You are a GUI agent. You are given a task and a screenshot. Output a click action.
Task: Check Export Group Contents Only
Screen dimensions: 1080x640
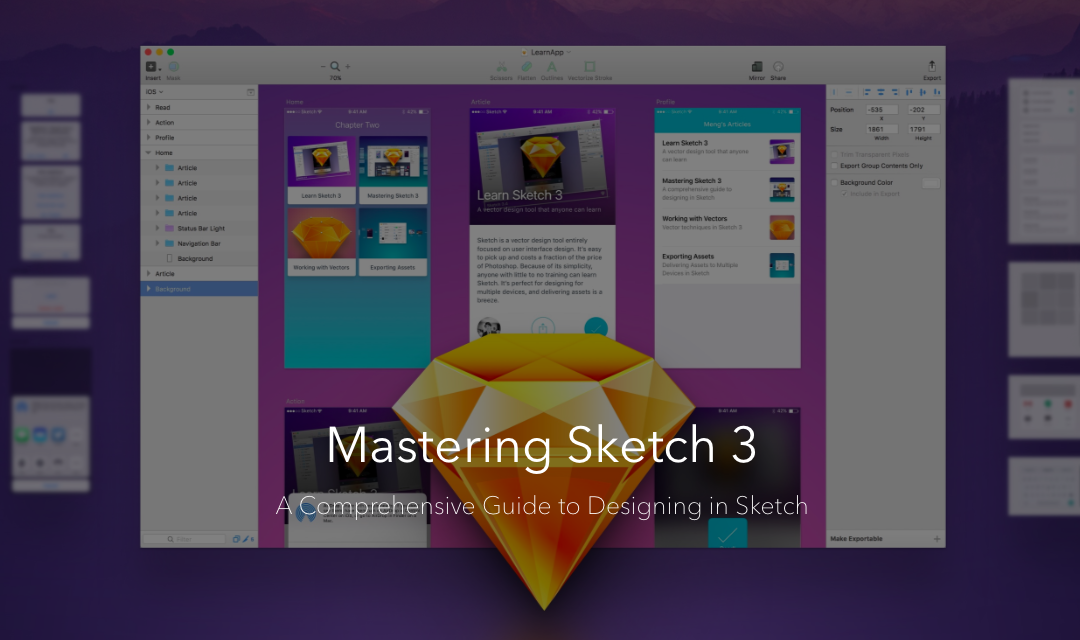click(835, 166)
